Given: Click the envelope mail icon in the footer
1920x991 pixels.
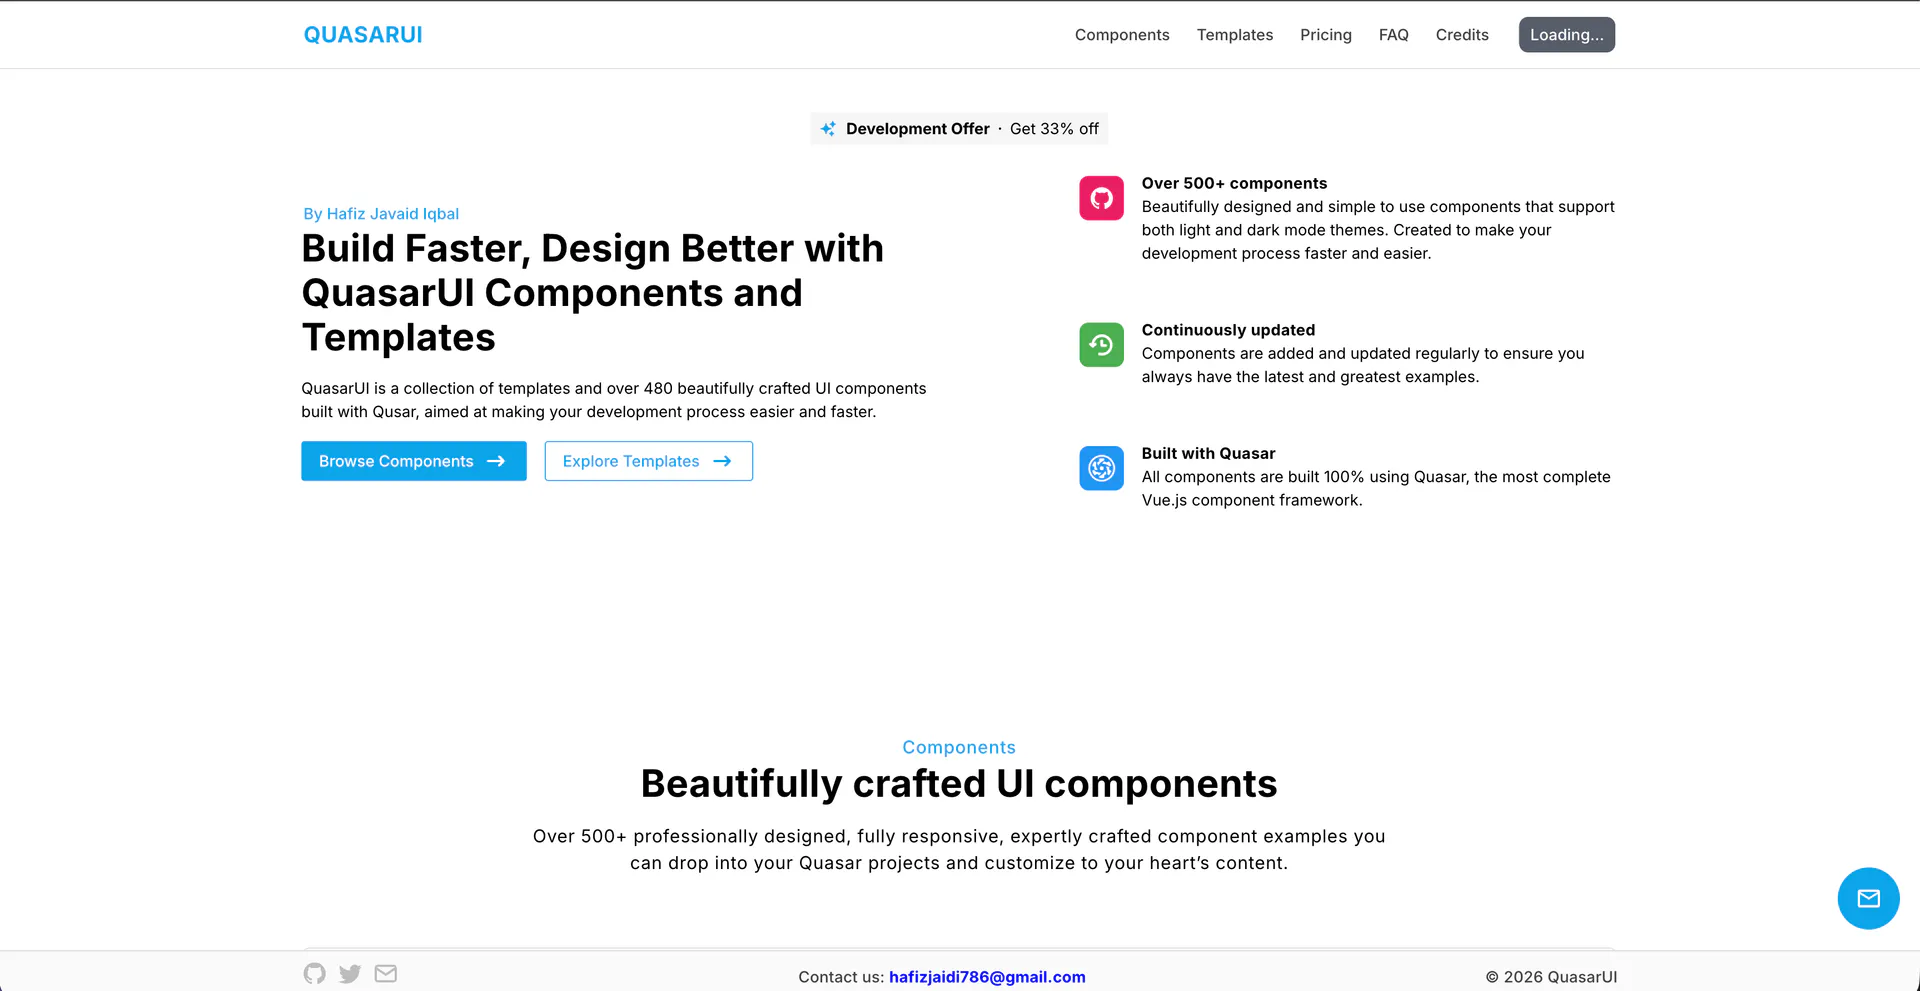Looking at the screenshot, I should point(386,973).
